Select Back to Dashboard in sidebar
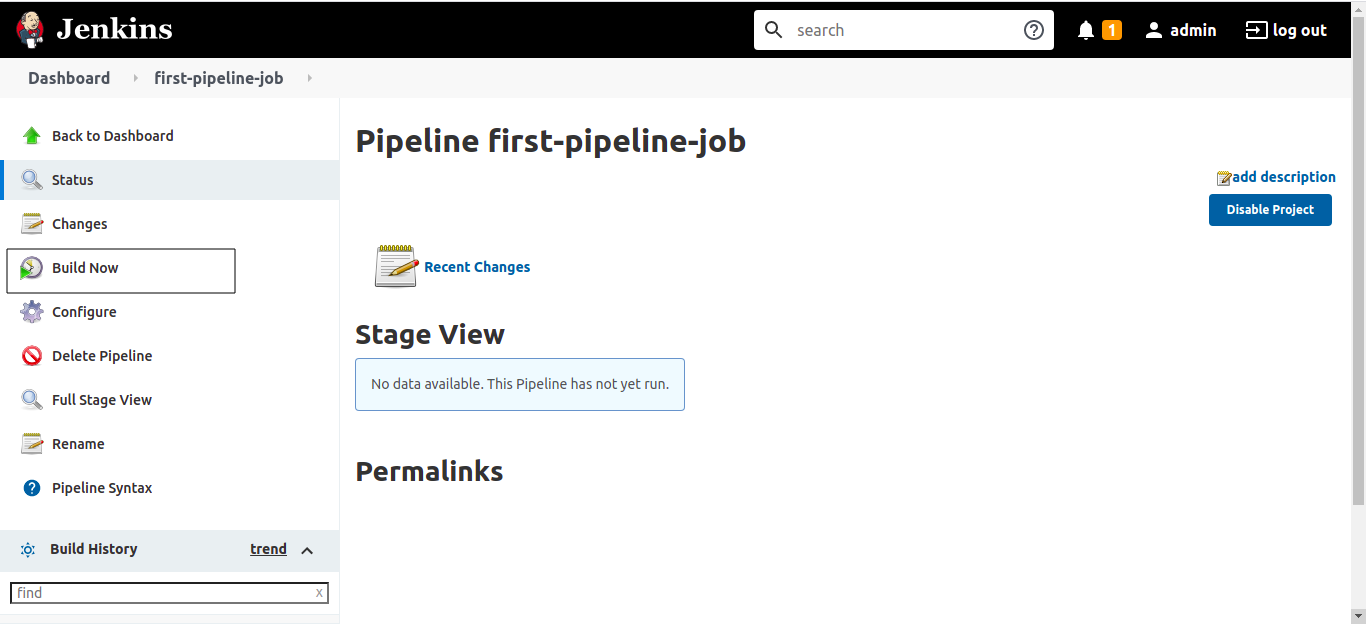The image size is (1366, 624). pos(112,136)
